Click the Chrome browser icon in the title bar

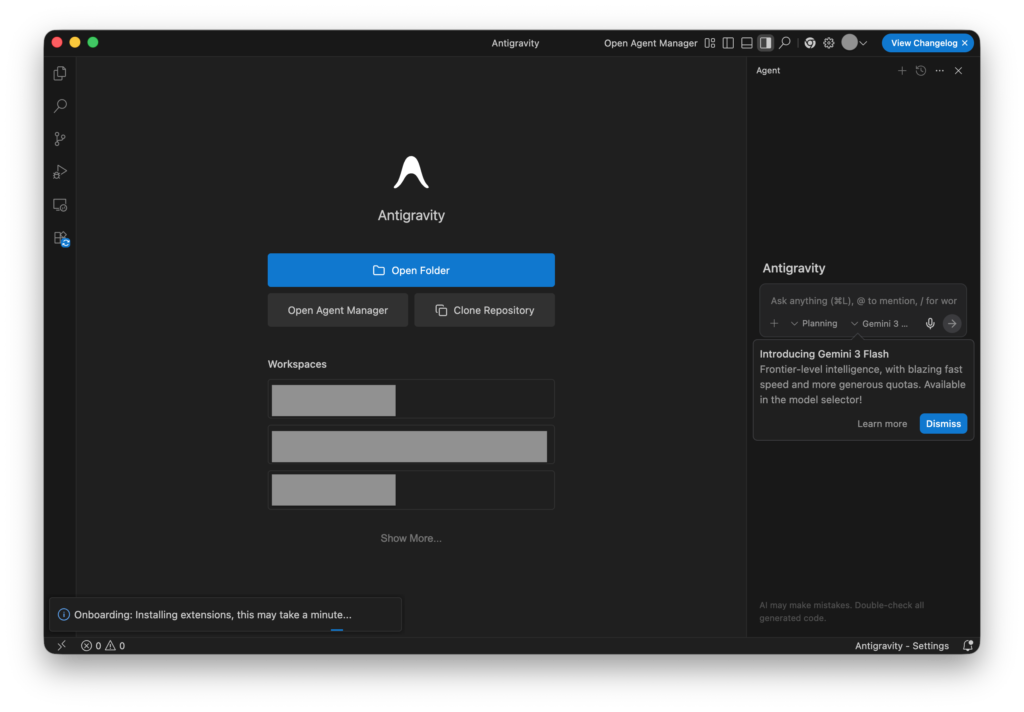[x=810, y=43]
